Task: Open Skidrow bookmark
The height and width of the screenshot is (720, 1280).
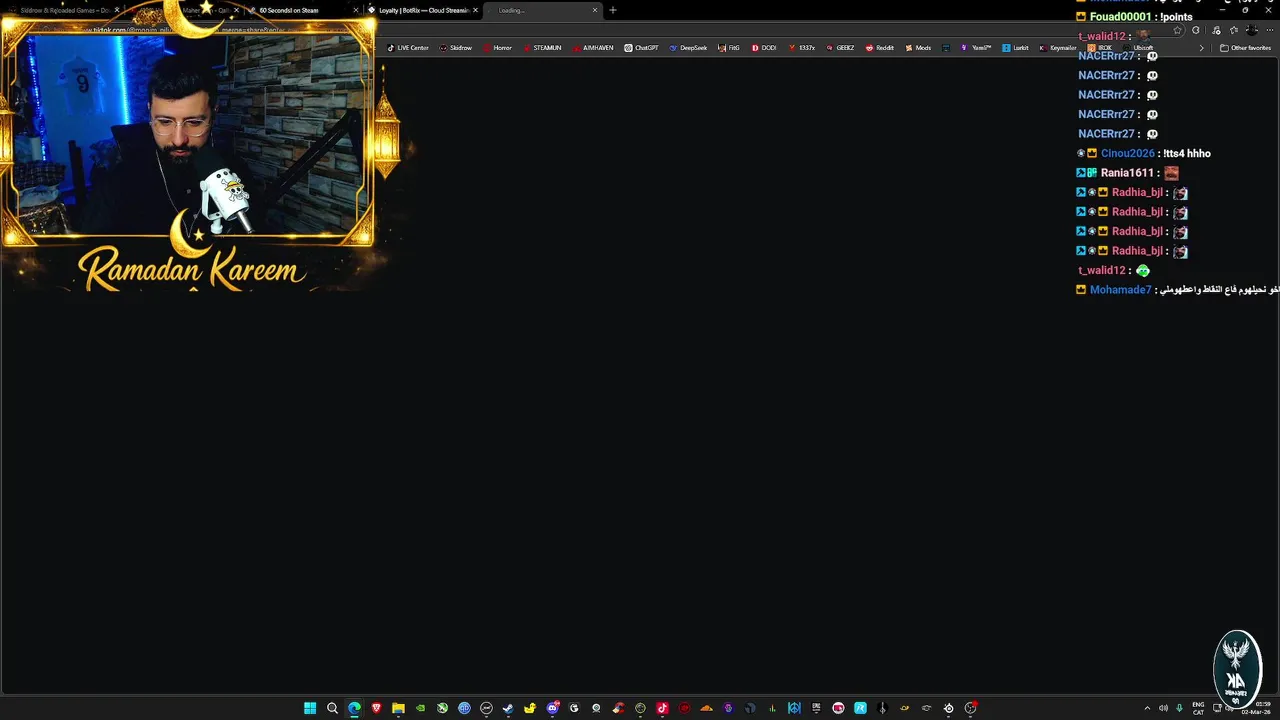Action: (x=456, y=48)
